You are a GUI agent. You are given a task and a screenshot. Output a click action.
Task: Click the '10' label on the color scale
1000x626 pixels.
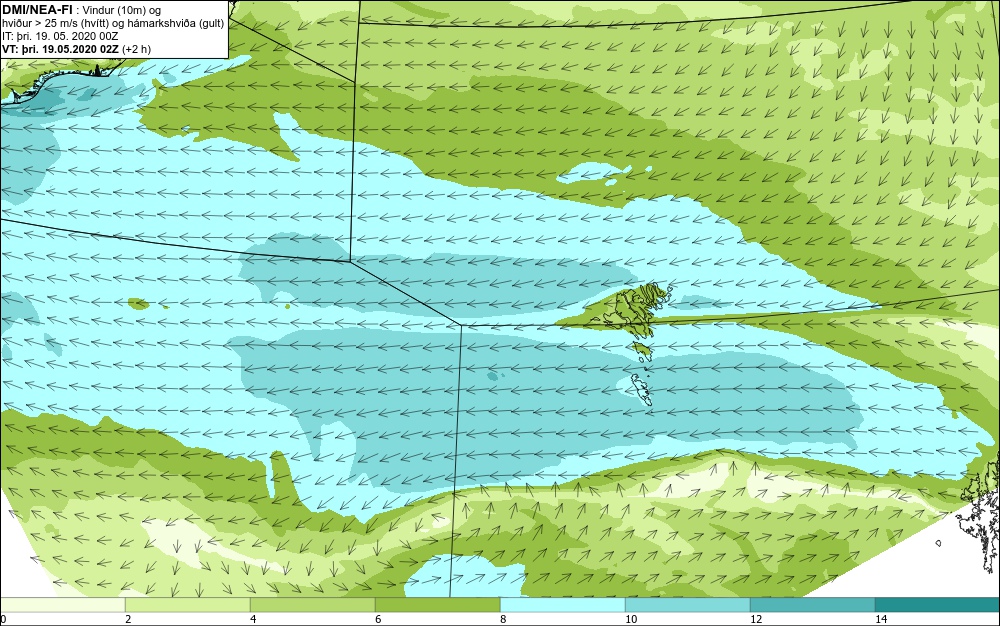pyautogui.click(x=631, y=619)
